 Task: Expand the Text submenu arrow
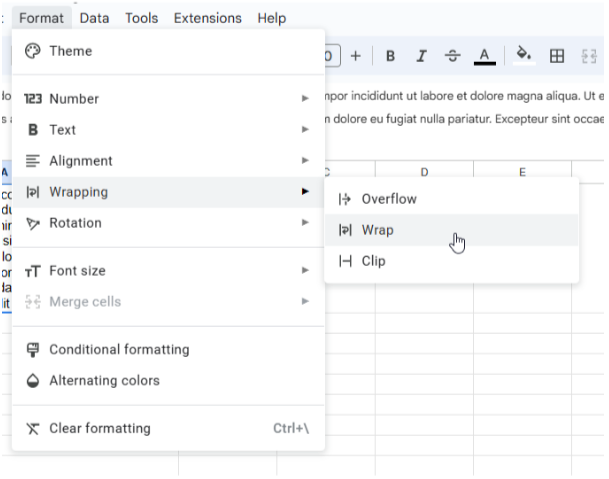(305, 129)
